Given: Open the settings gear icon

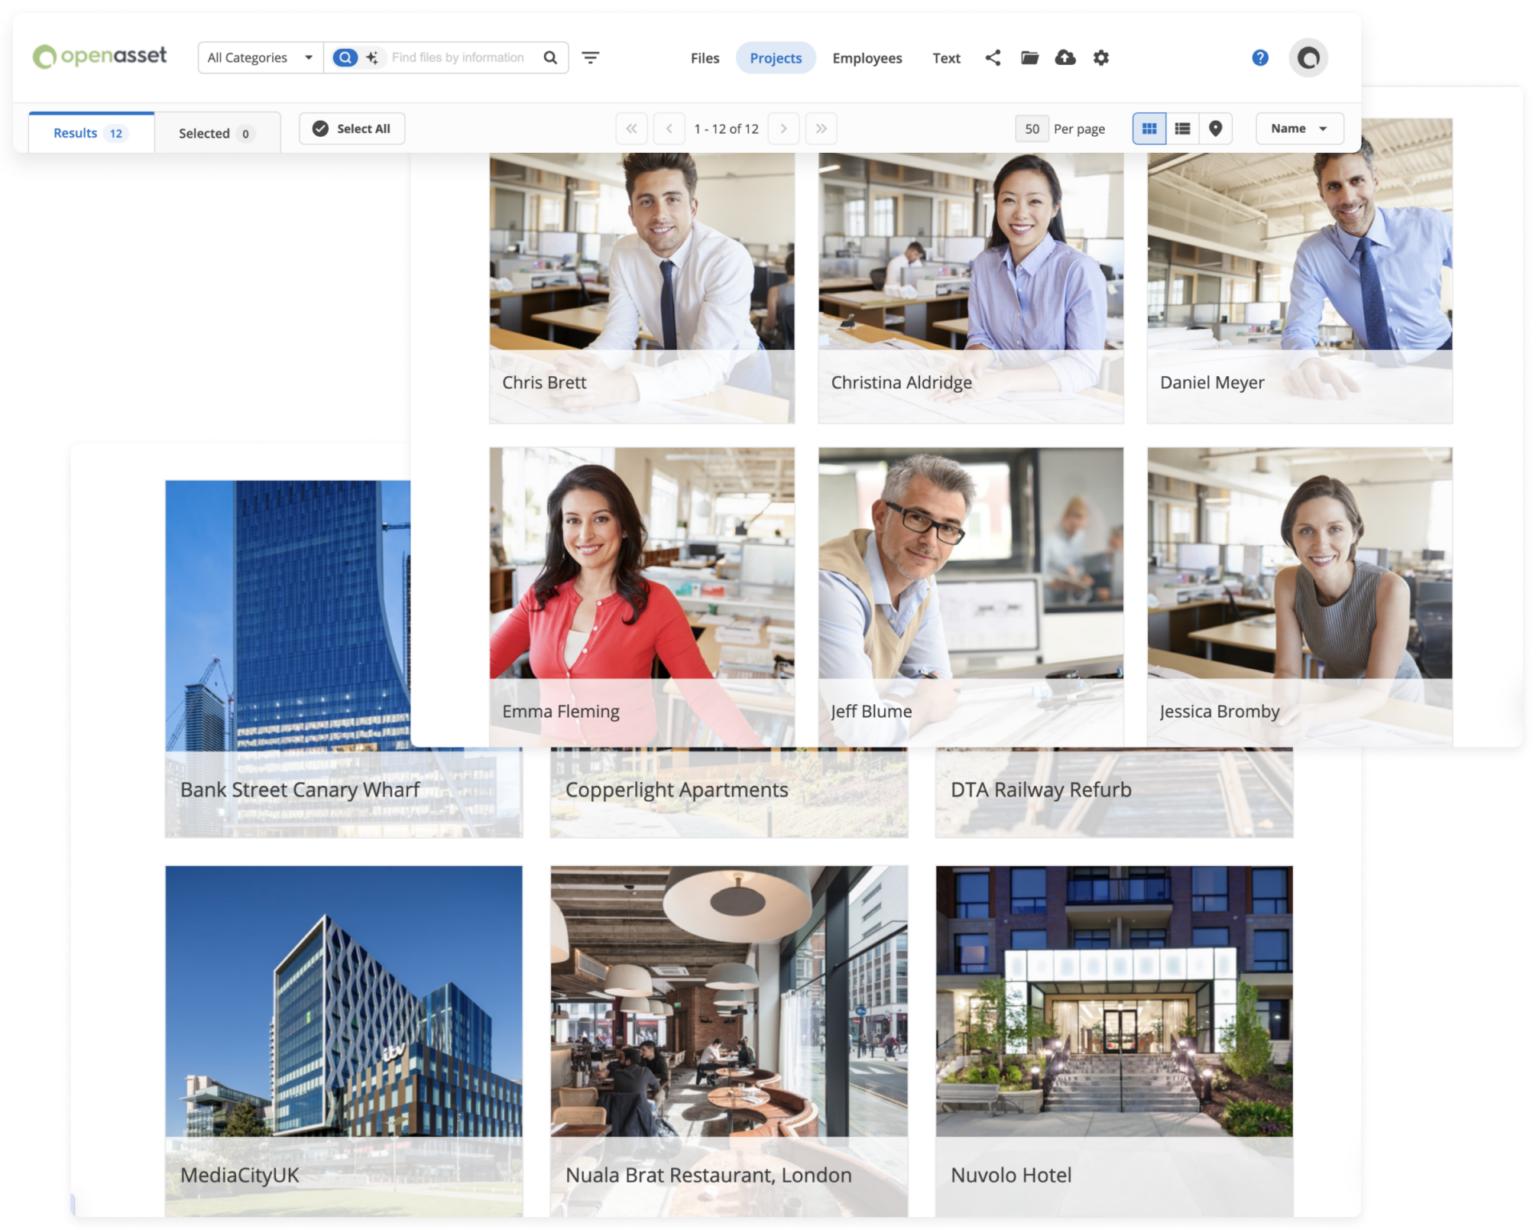Looking at the screenshot, I should pyautogui.click(x=1101, y=58).
